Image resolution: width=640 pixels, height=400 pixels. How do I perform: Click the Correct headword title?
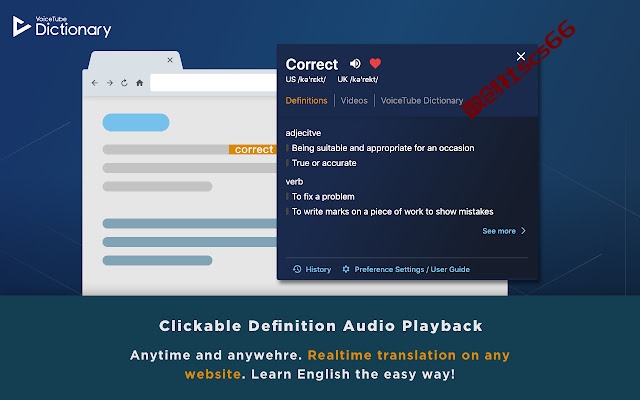pos(311,64)
